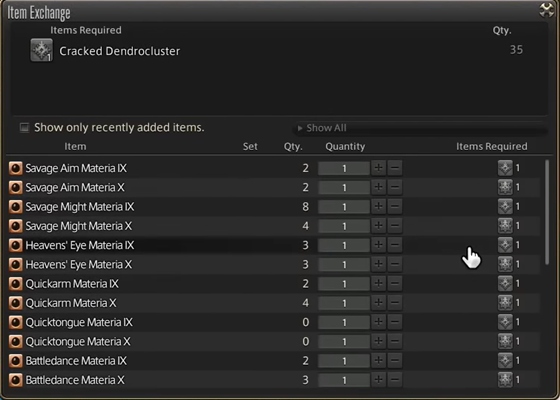Click the Battledance Materia X icon

[15, 380]
